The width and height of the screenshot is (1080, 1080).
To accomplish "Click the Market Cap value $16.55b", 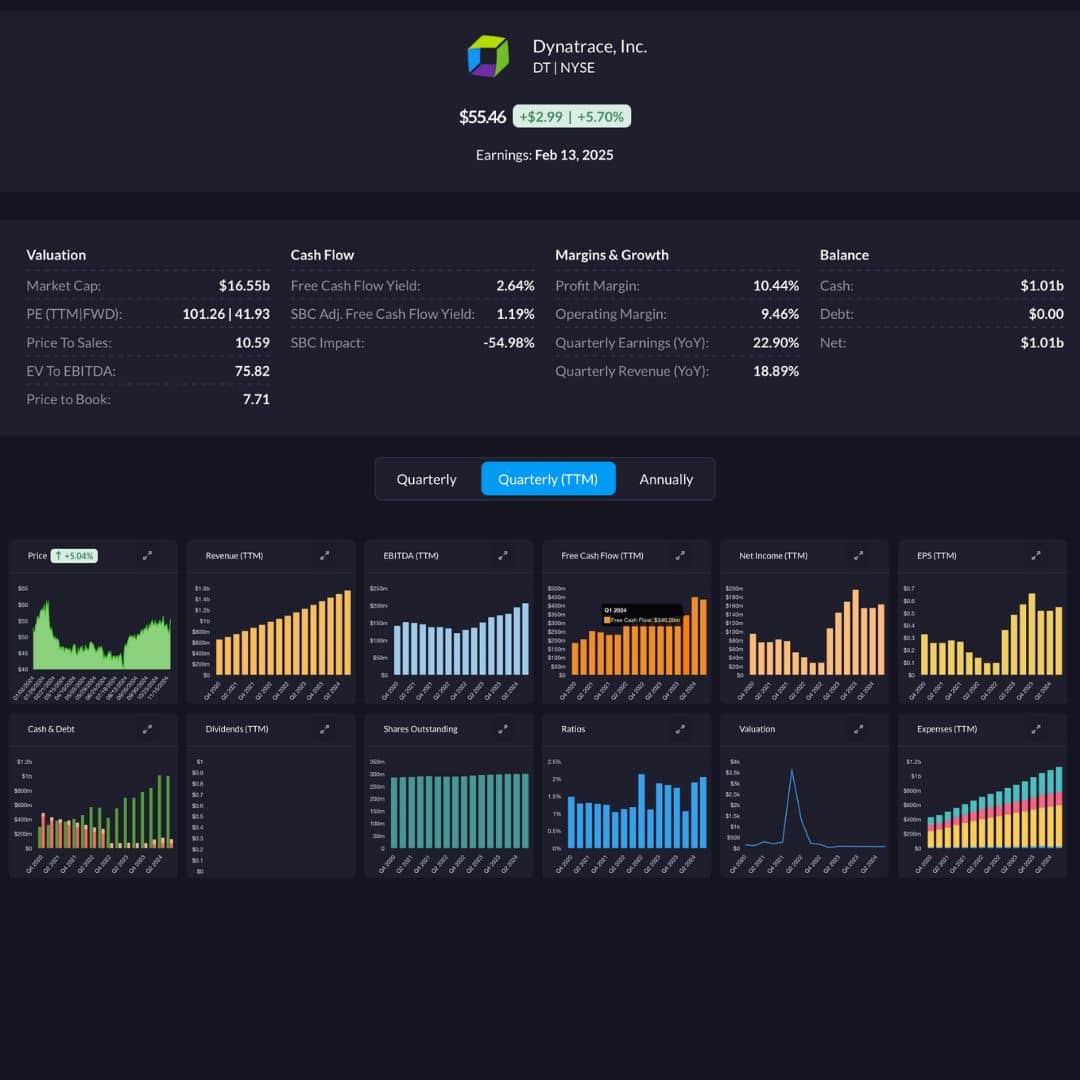I will pos(244,285).
